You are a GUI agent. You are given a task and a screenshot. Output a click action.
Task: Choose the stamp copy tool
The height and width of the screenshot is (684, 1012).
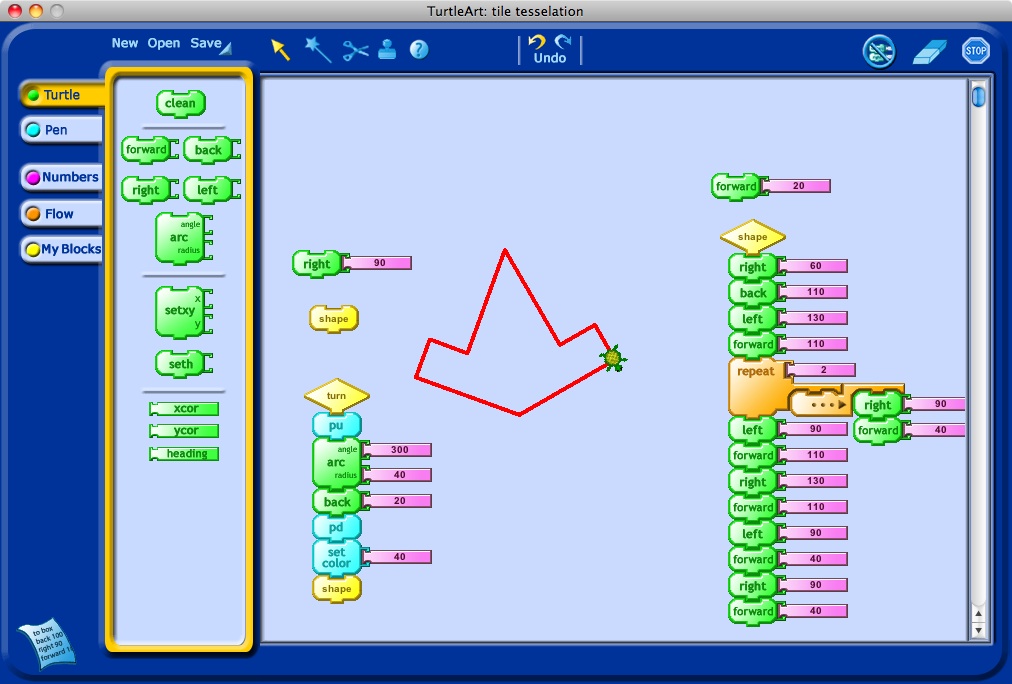point(387,50)
